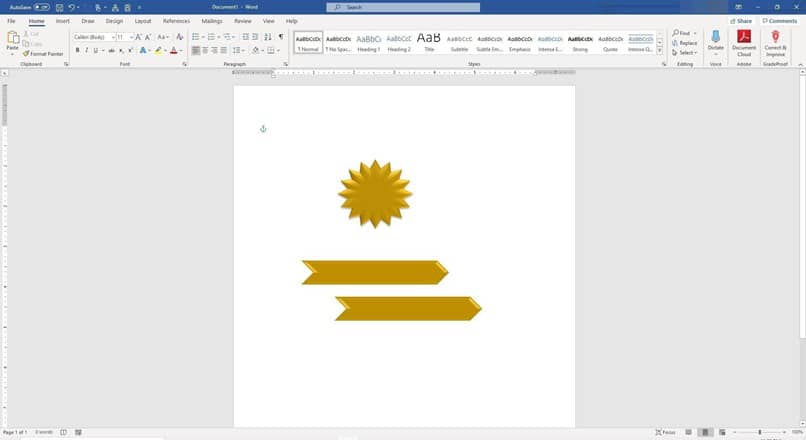Viewport: 806px width, 440px height.
Task: Open the Comments pane
Action: [x=779, y=21]
